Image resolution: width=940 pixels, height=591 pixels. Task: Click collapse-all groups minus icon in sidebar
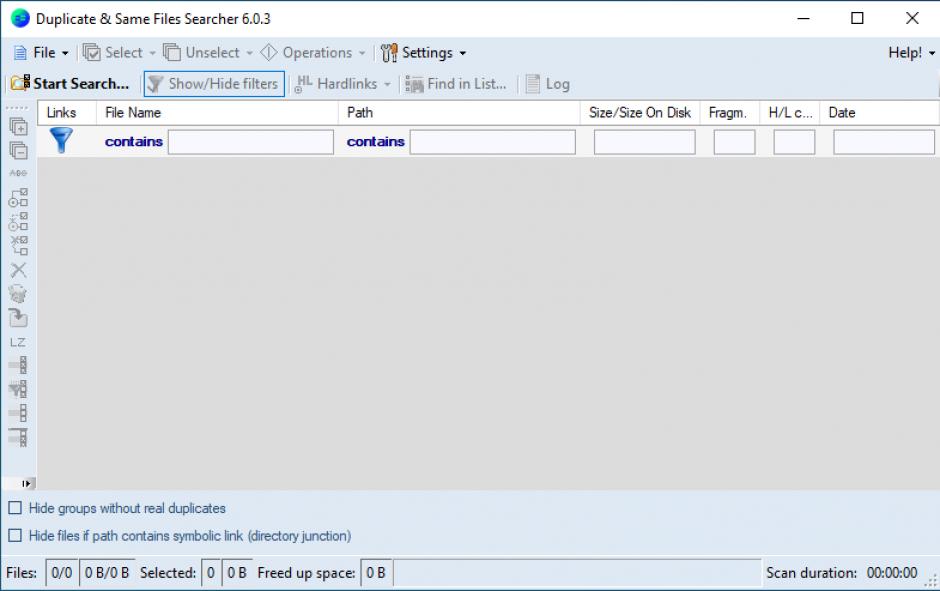pos(19,150)
